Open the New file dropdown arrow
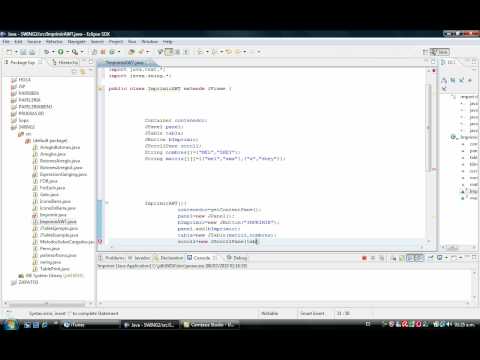The width and height of the screenshot is (480, 360). click(16, 52)
